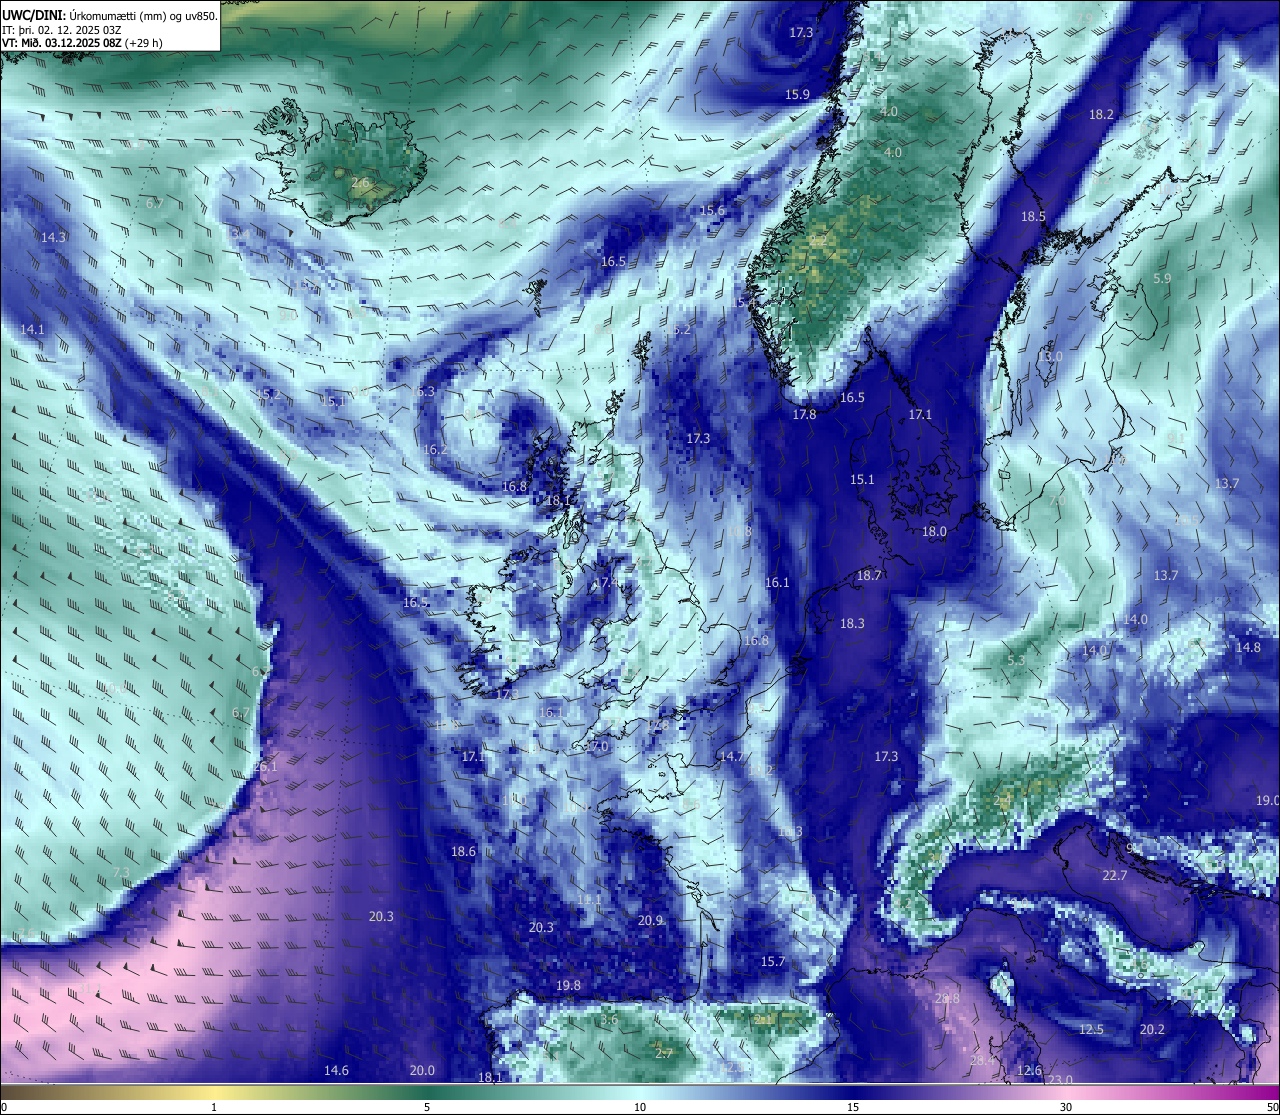Viewport: 1280px width, 1115px height.
Task: Click the 20.0 value on the map
Action: (x=422, y=1071)
